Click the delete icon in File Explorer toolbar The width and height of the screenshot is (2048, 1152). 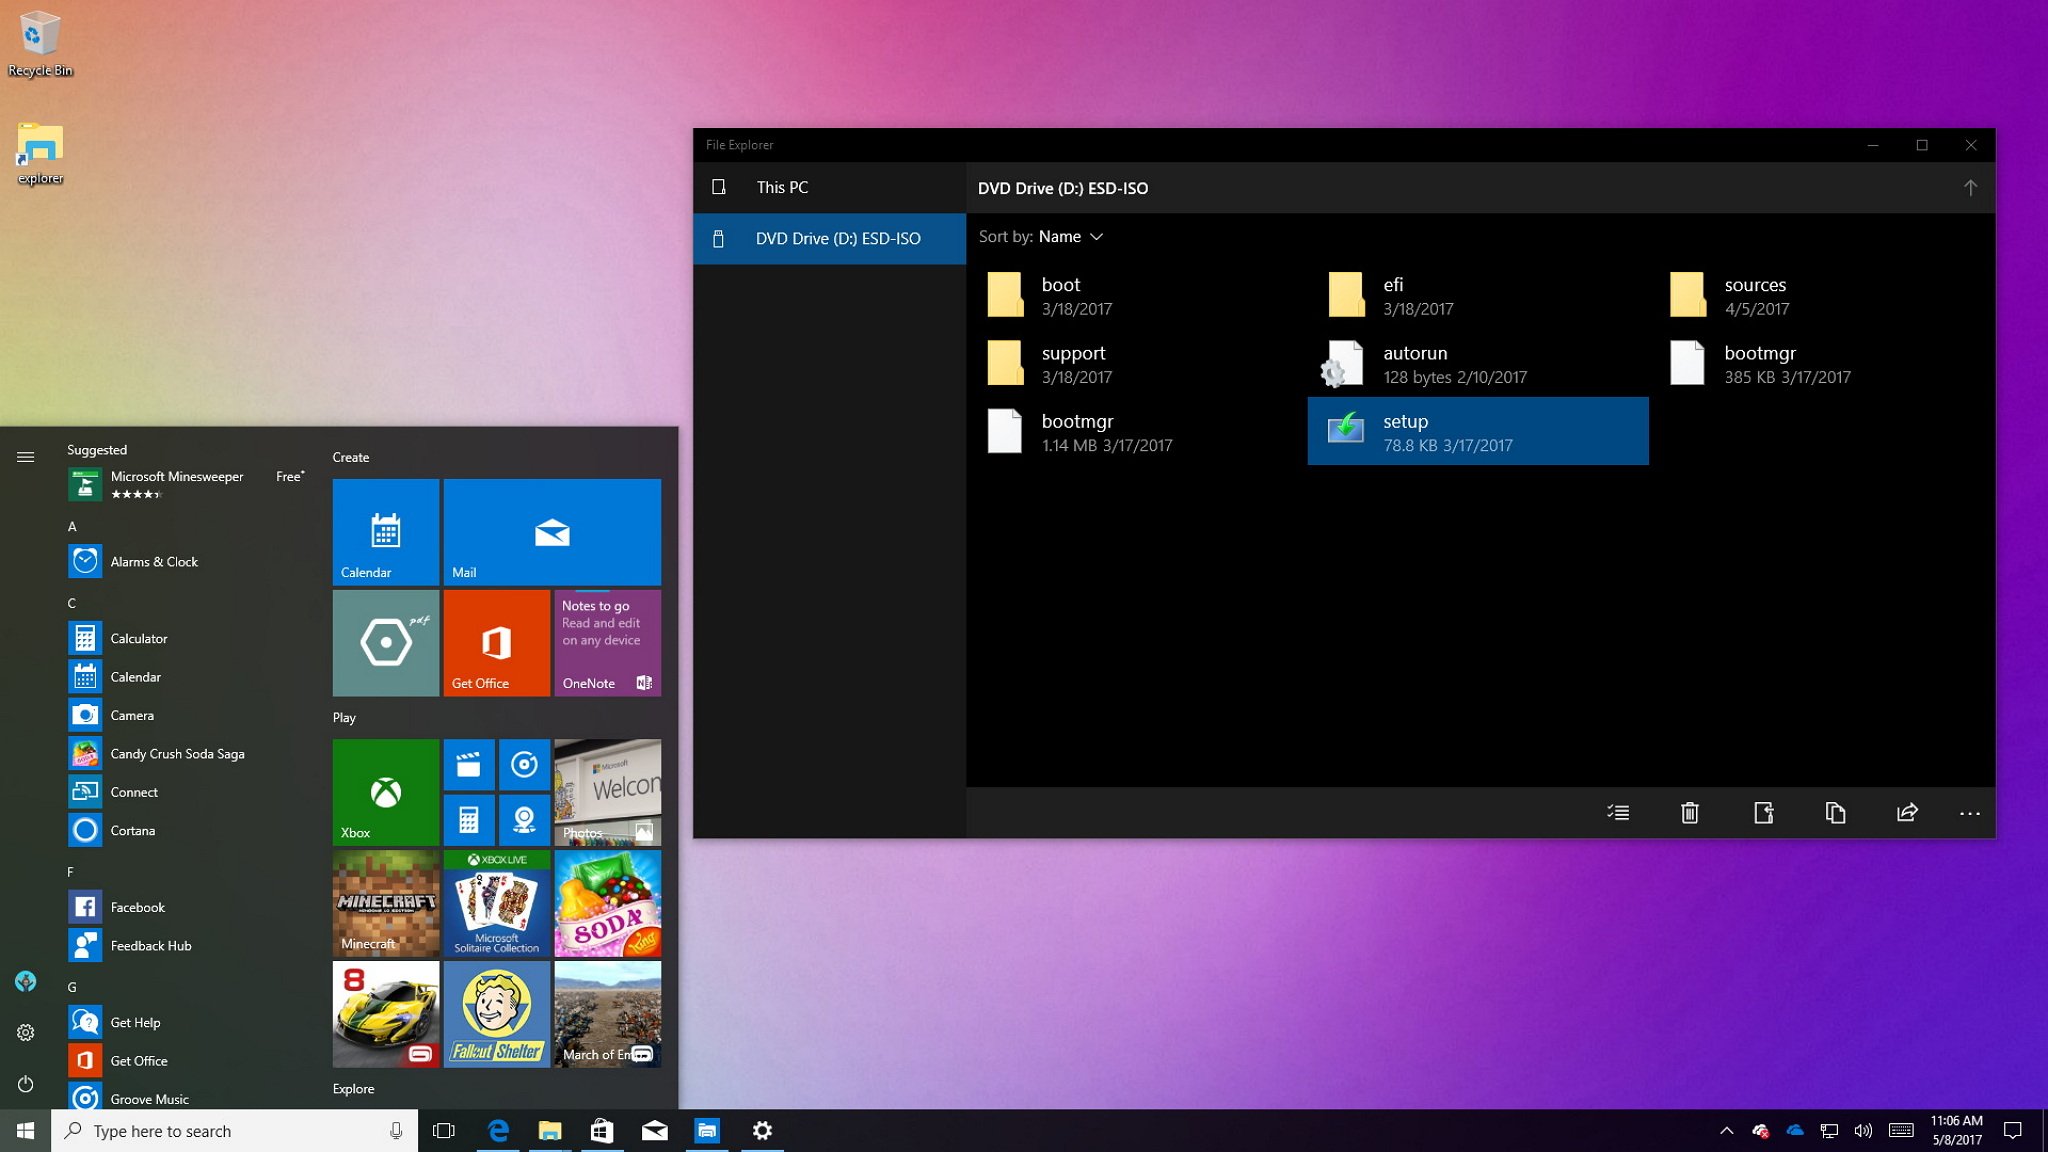point(1691,812)
